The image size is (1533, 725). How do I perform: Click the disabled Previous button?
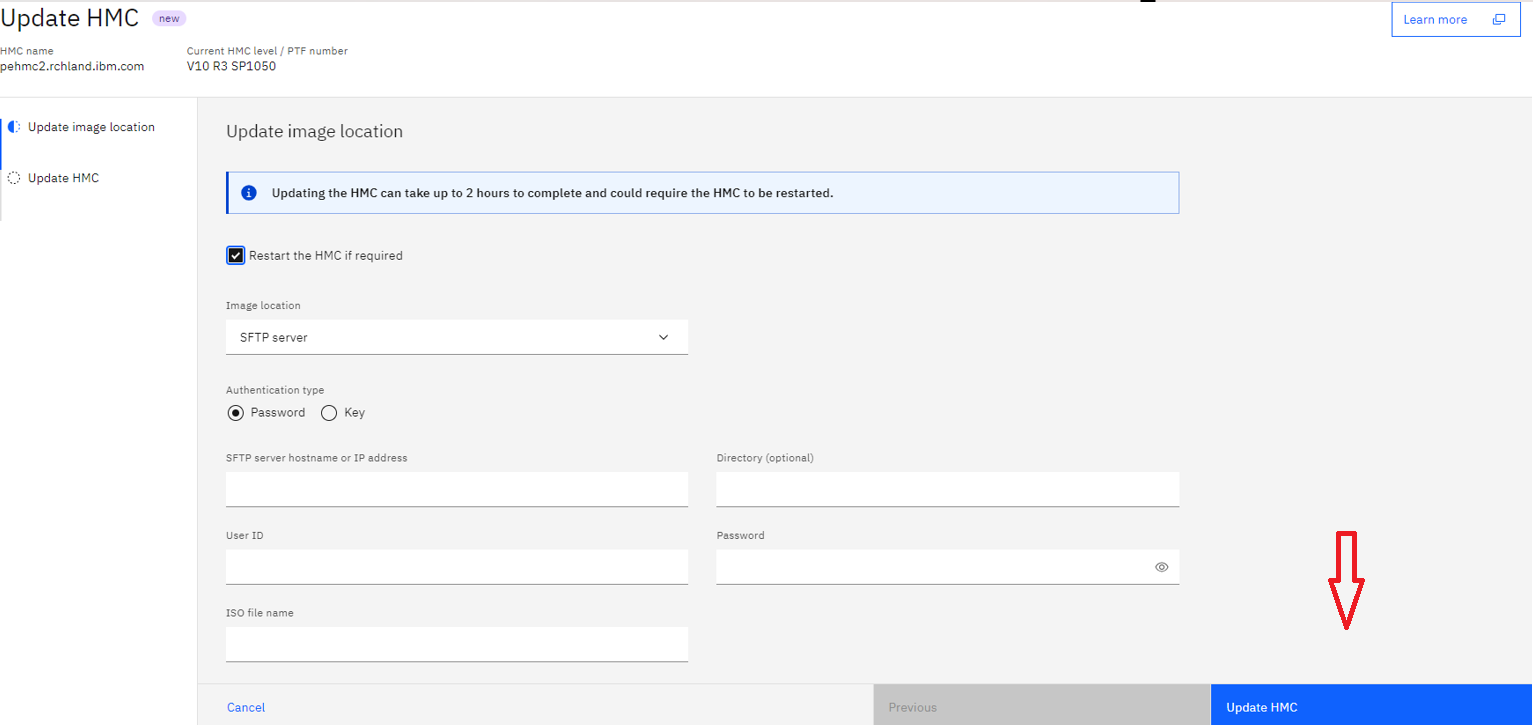pyautogui.click(x=1042, y=707)
